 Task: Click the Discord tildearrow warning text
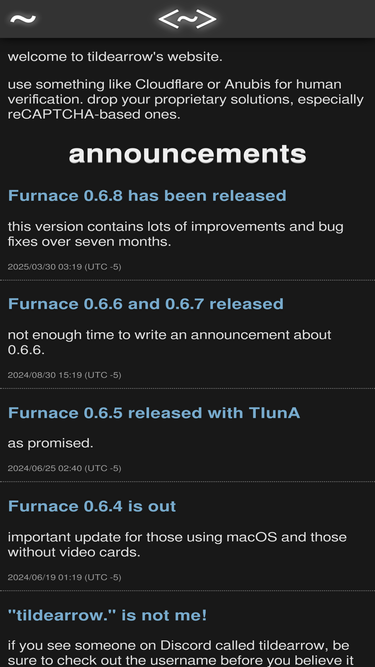pos(181,653)
